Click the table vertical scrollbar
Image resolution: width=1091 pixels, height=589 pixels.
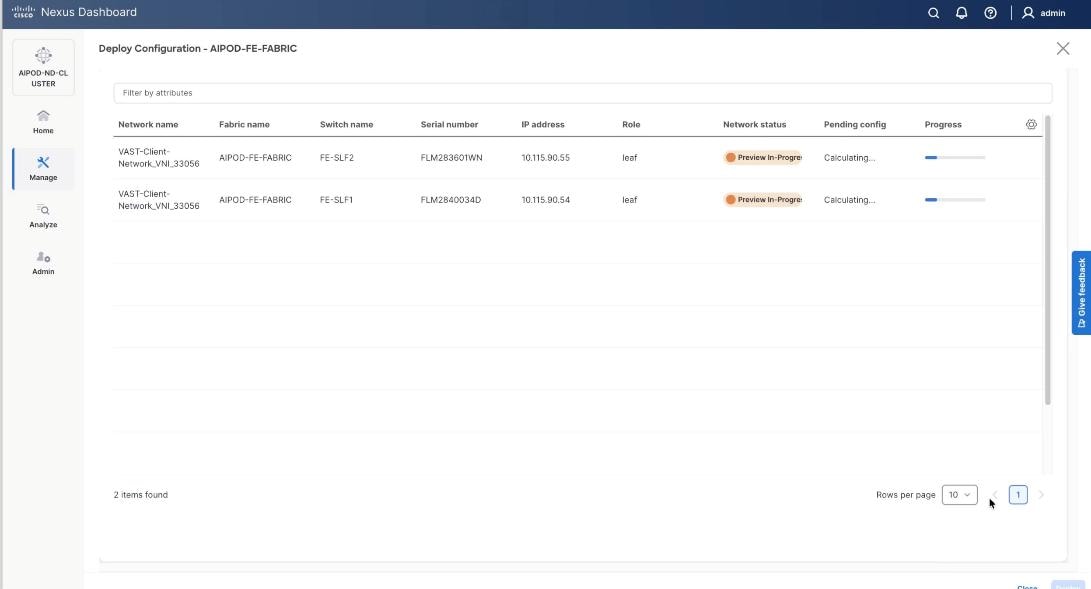pos(1048,261)
